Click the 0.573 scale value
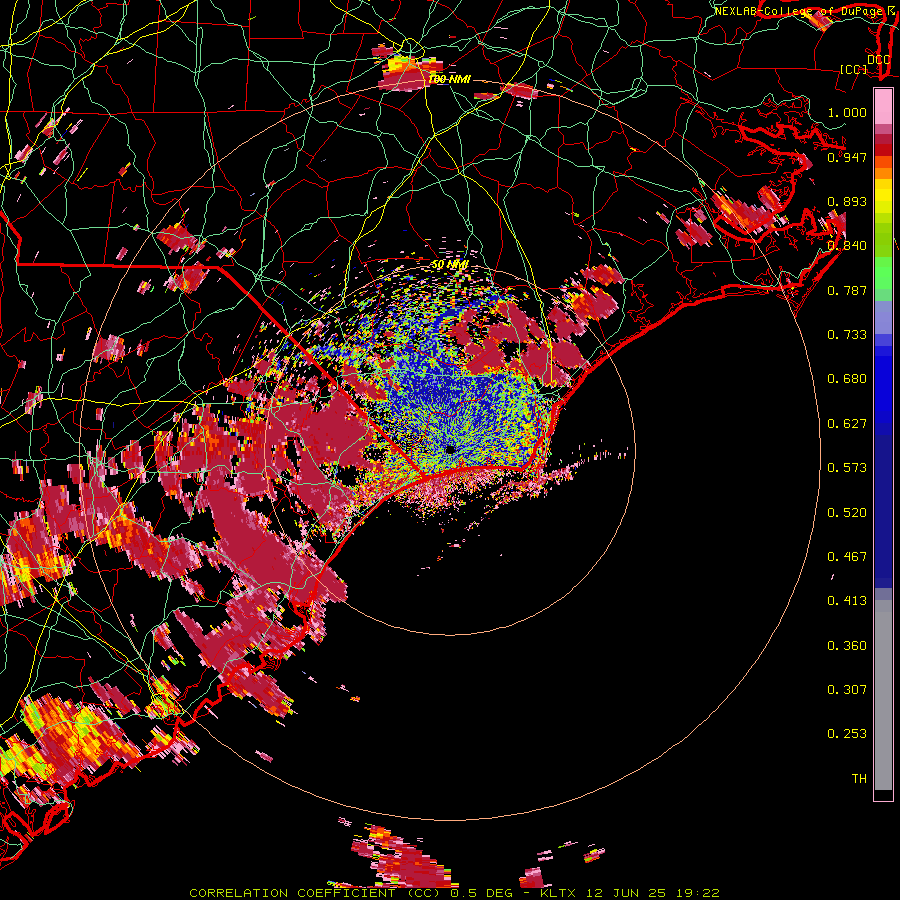Image resolution: width=900 pixels, height=900 pixels. point(847,468)
